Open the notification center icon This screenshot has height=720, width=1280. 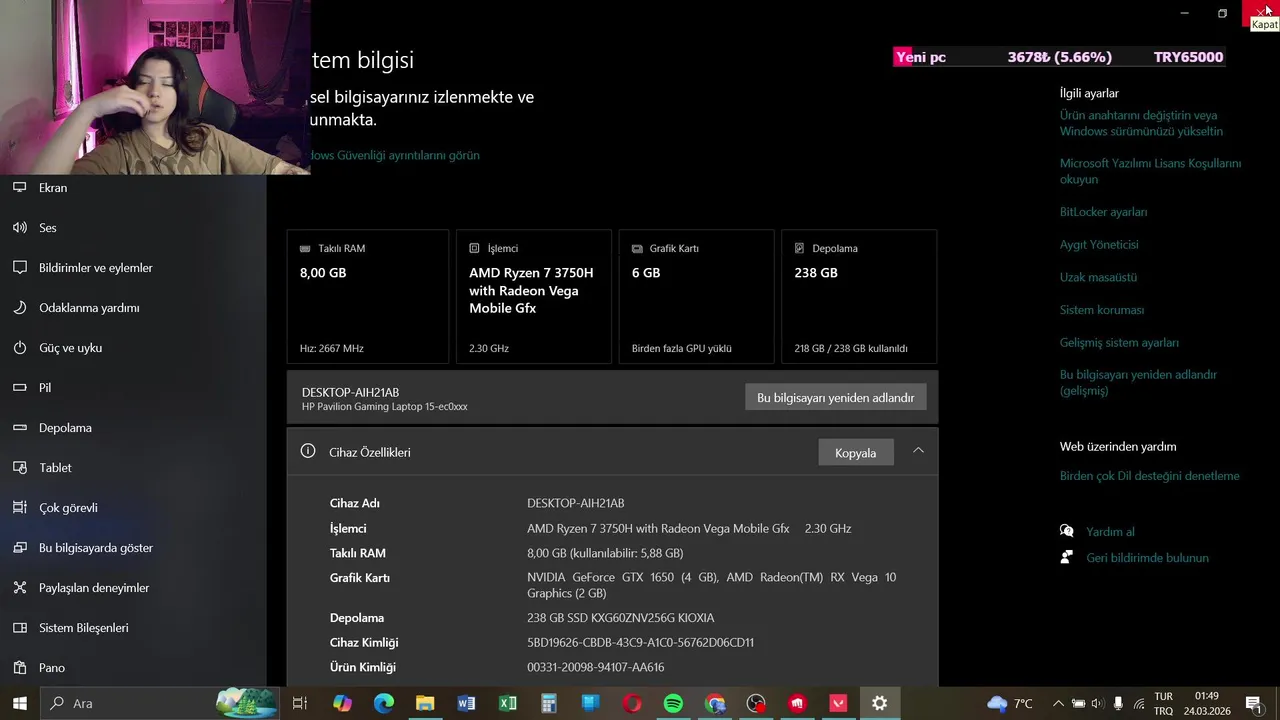tap(1253, 703)
